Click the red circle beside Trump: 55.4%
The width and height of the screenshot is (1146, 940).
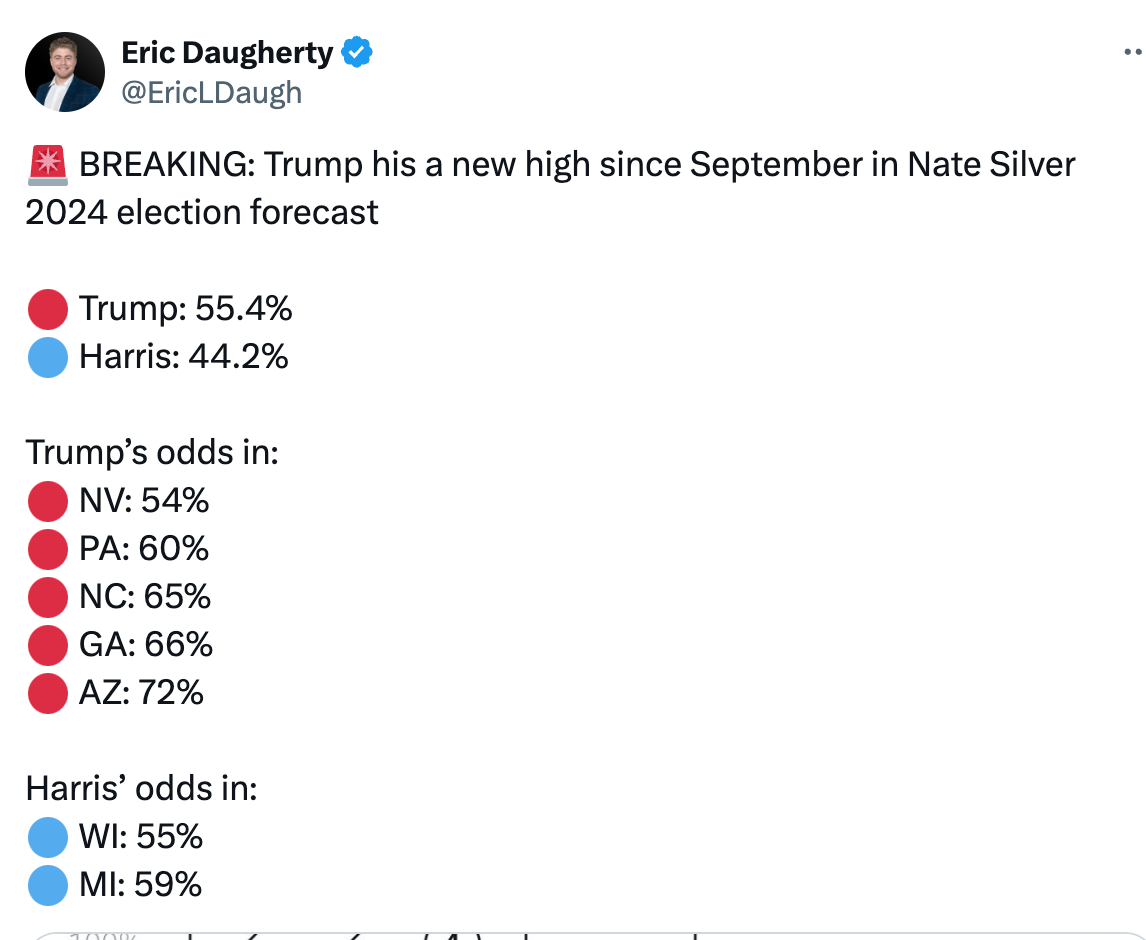pos(47,309)
